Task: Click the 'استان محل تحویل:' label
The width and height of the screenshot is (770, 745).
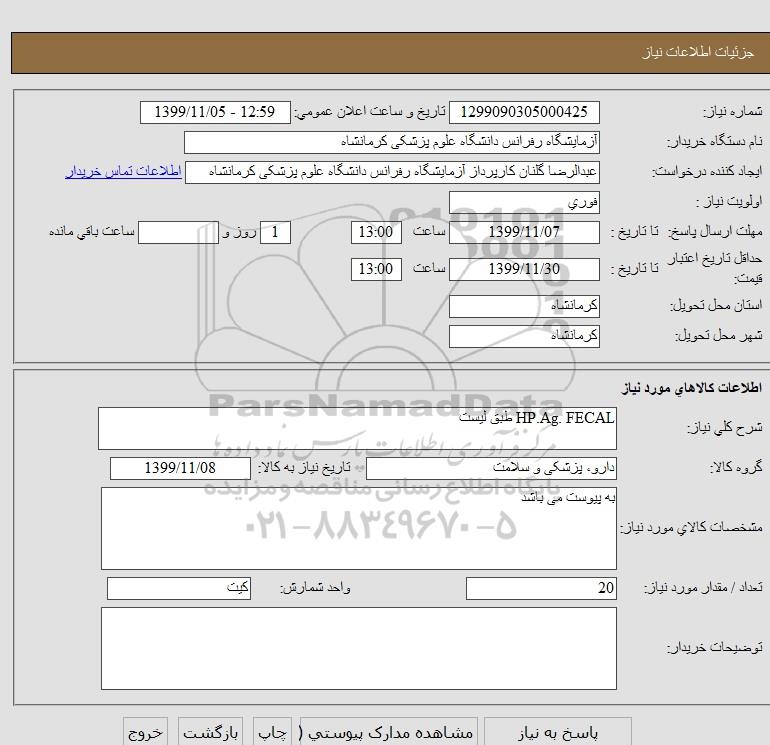Action: (x=716, y=306)
